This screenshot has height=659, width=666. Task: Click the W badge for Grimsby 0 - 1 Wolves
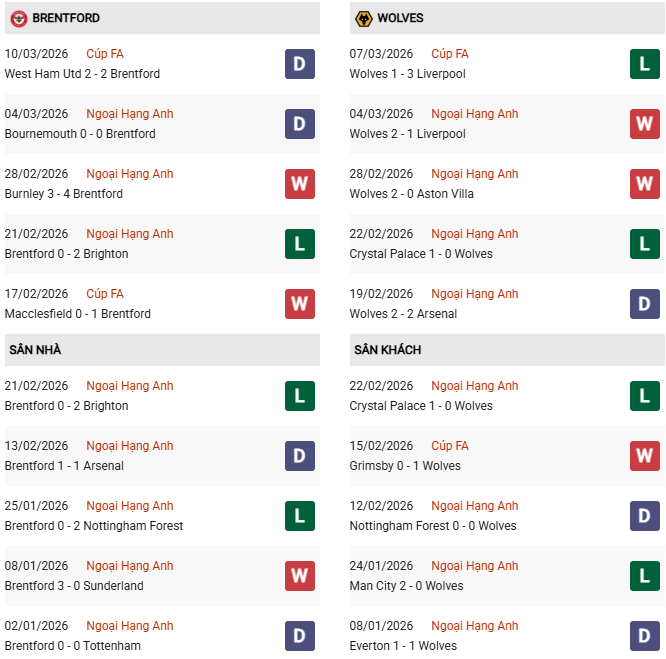tap(644, 456)
